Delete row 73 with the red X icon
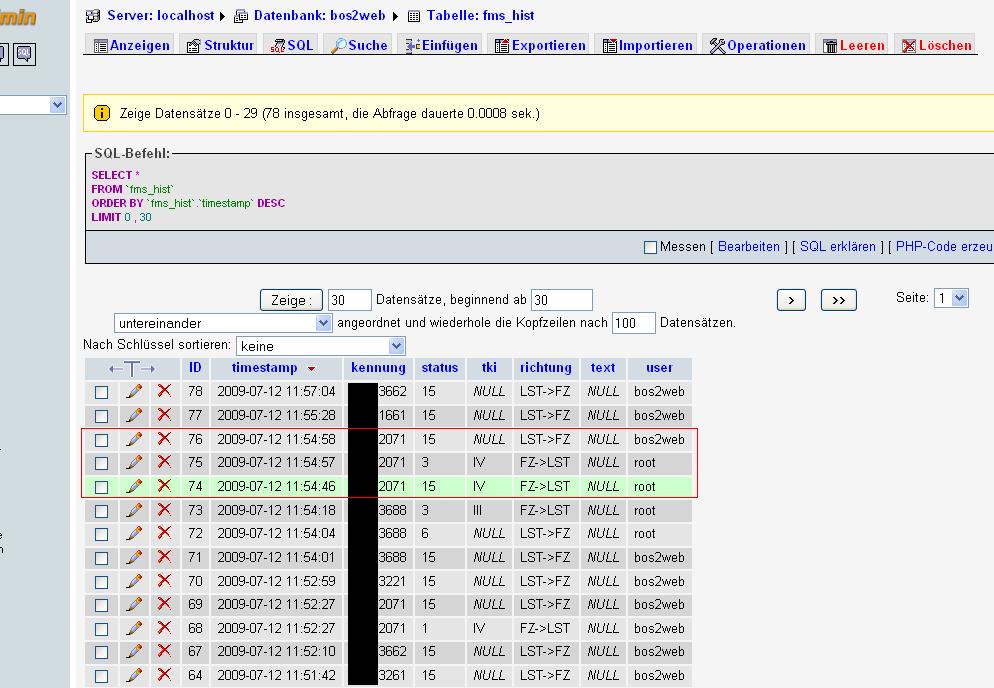Viewport: 994px width, 688px height. (x=164, y=510)
